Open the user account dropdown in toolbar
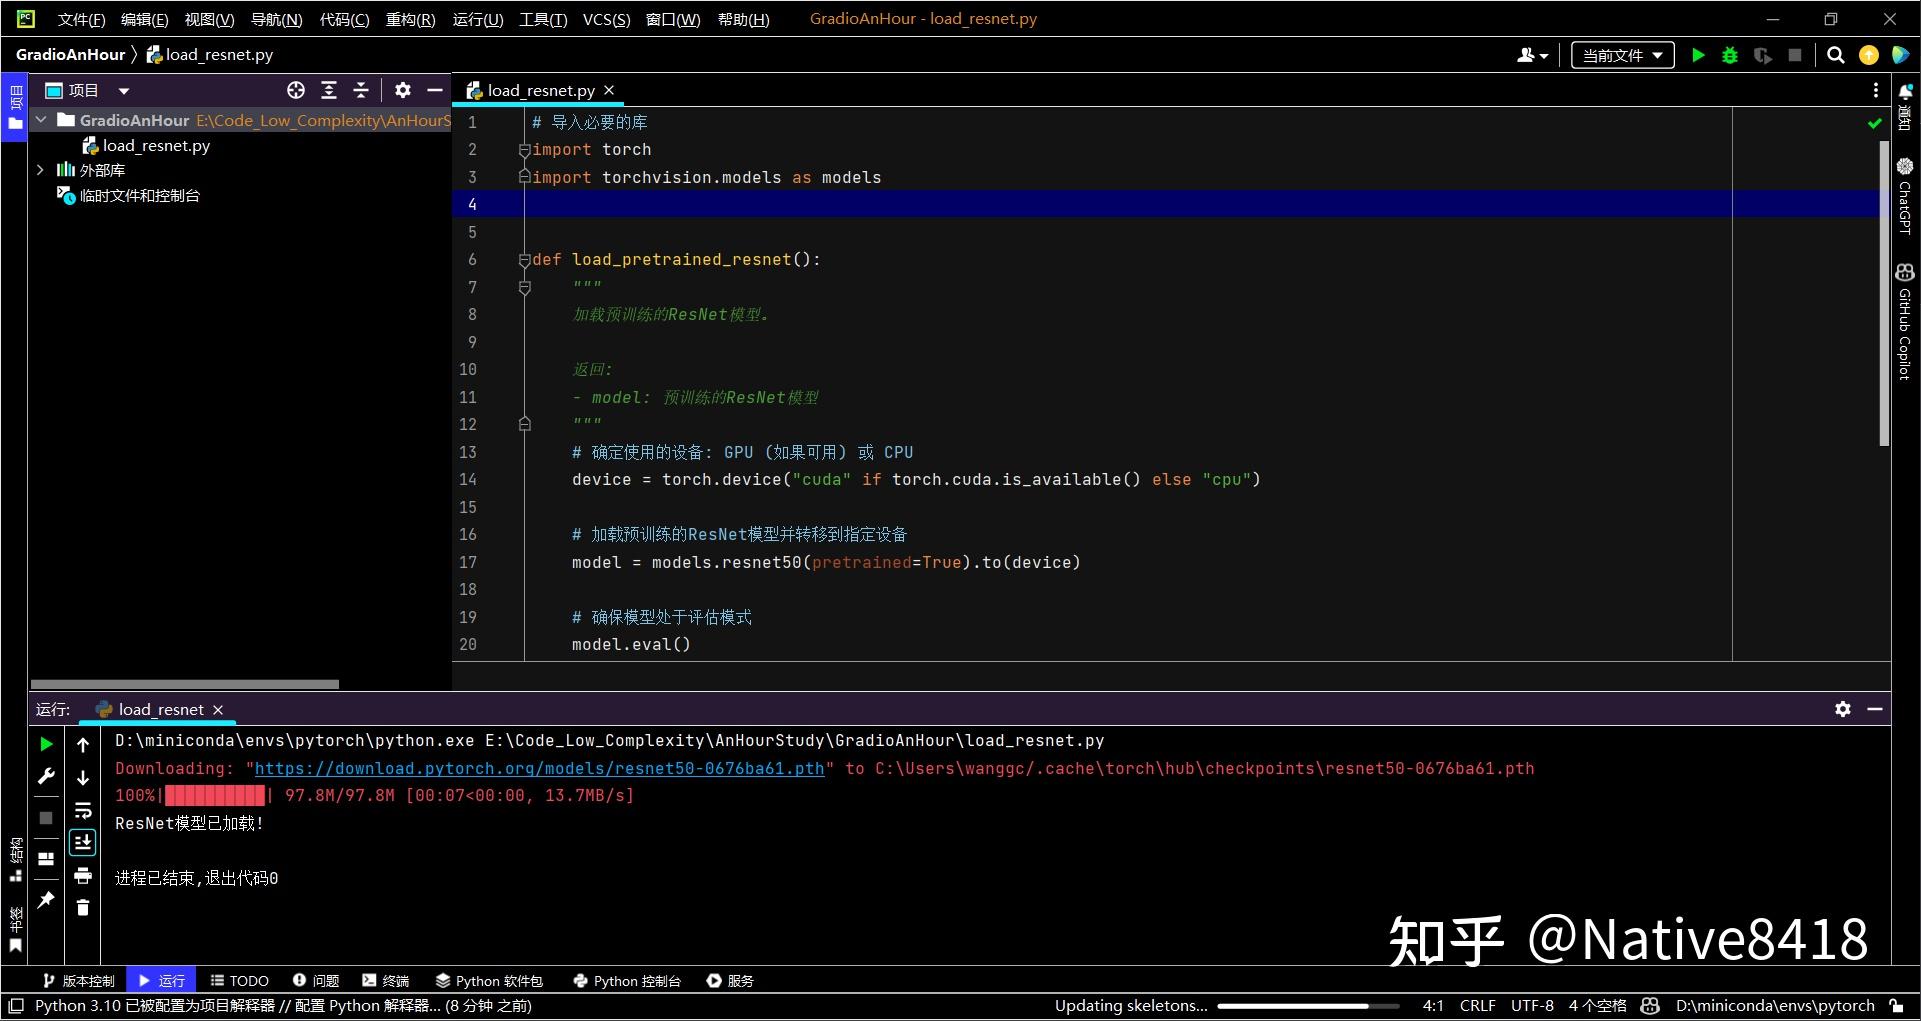The height and width of the screenshot is (1021, 1921). [1532, 55]
